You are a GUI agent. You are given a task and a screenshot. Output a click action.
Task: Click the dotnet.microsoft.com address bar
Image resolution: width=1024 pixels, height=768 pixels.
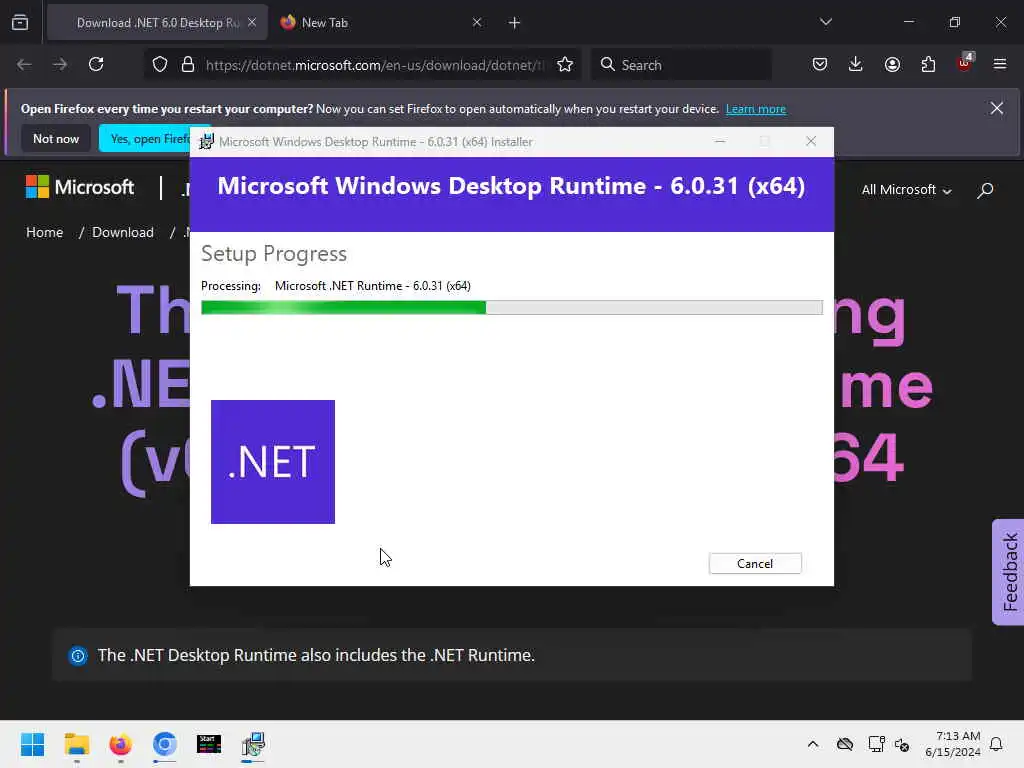tap(374, 65)
